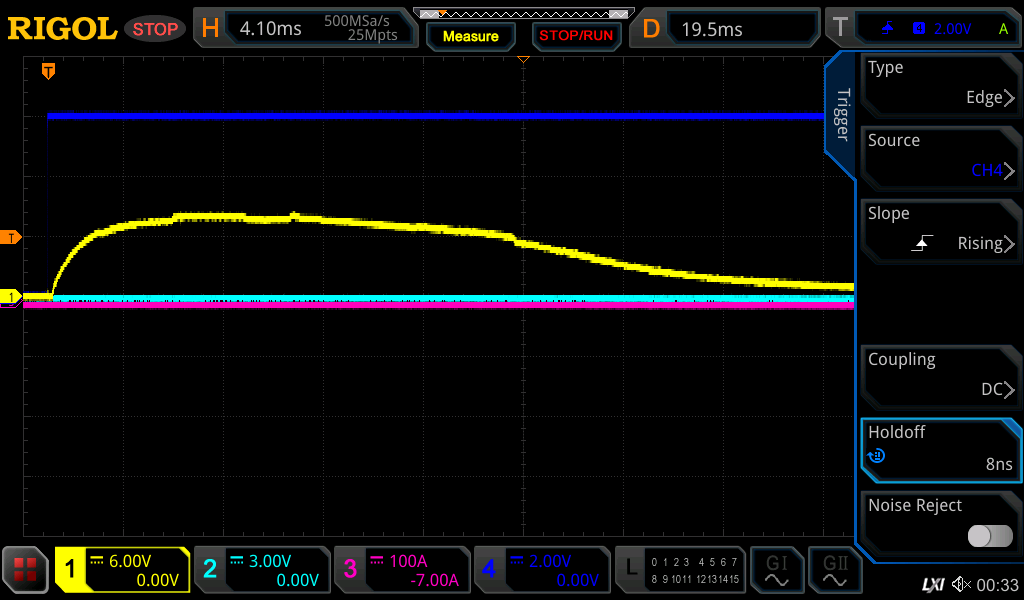Click the orange trigger position marker at top-left

(47, 71)
